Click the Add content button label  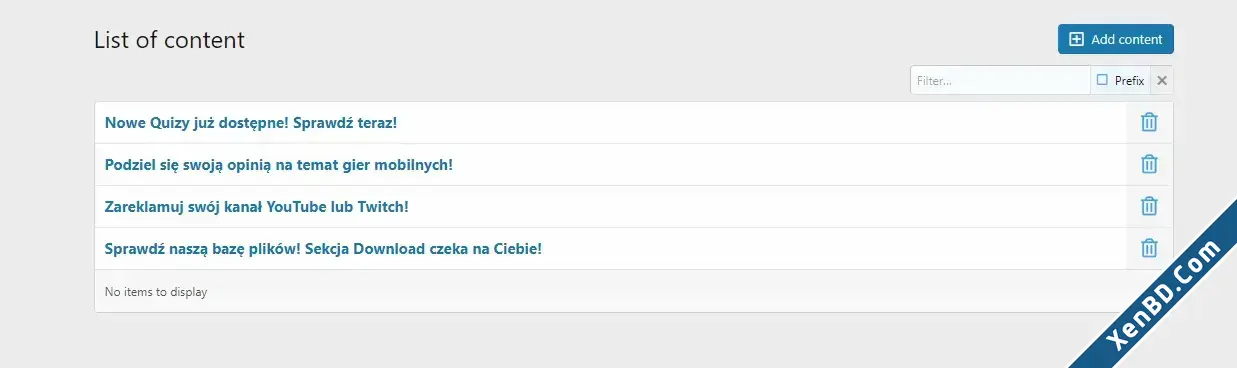1127,39
